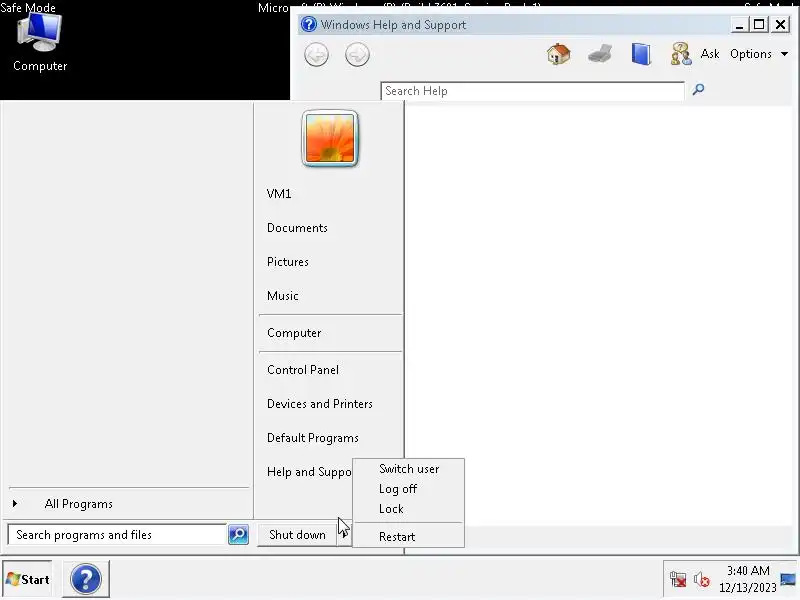Minimize the Windows Help and Support window
This screenshot has width=800, height=600.
[739, 24]
